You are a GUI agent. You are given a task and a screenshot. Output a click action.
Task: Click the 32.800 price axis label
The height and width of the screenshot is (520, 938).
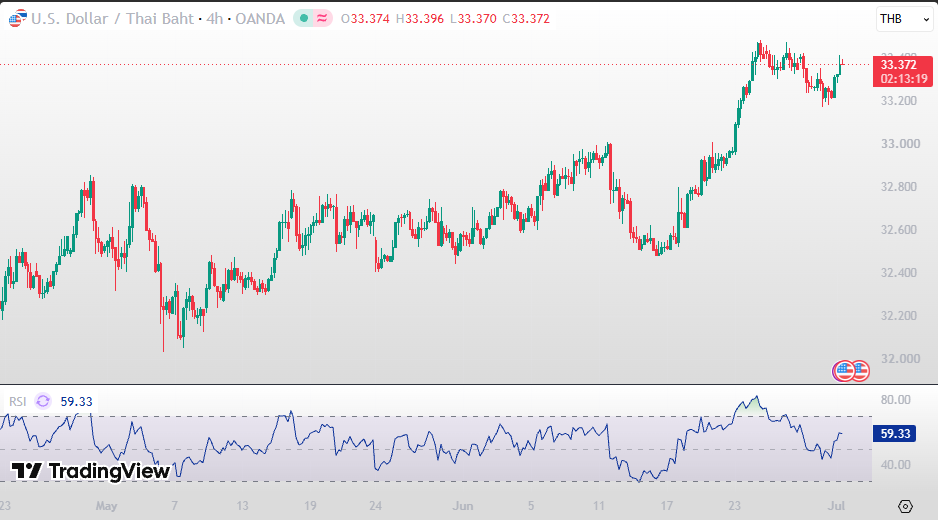click(899, 187)
